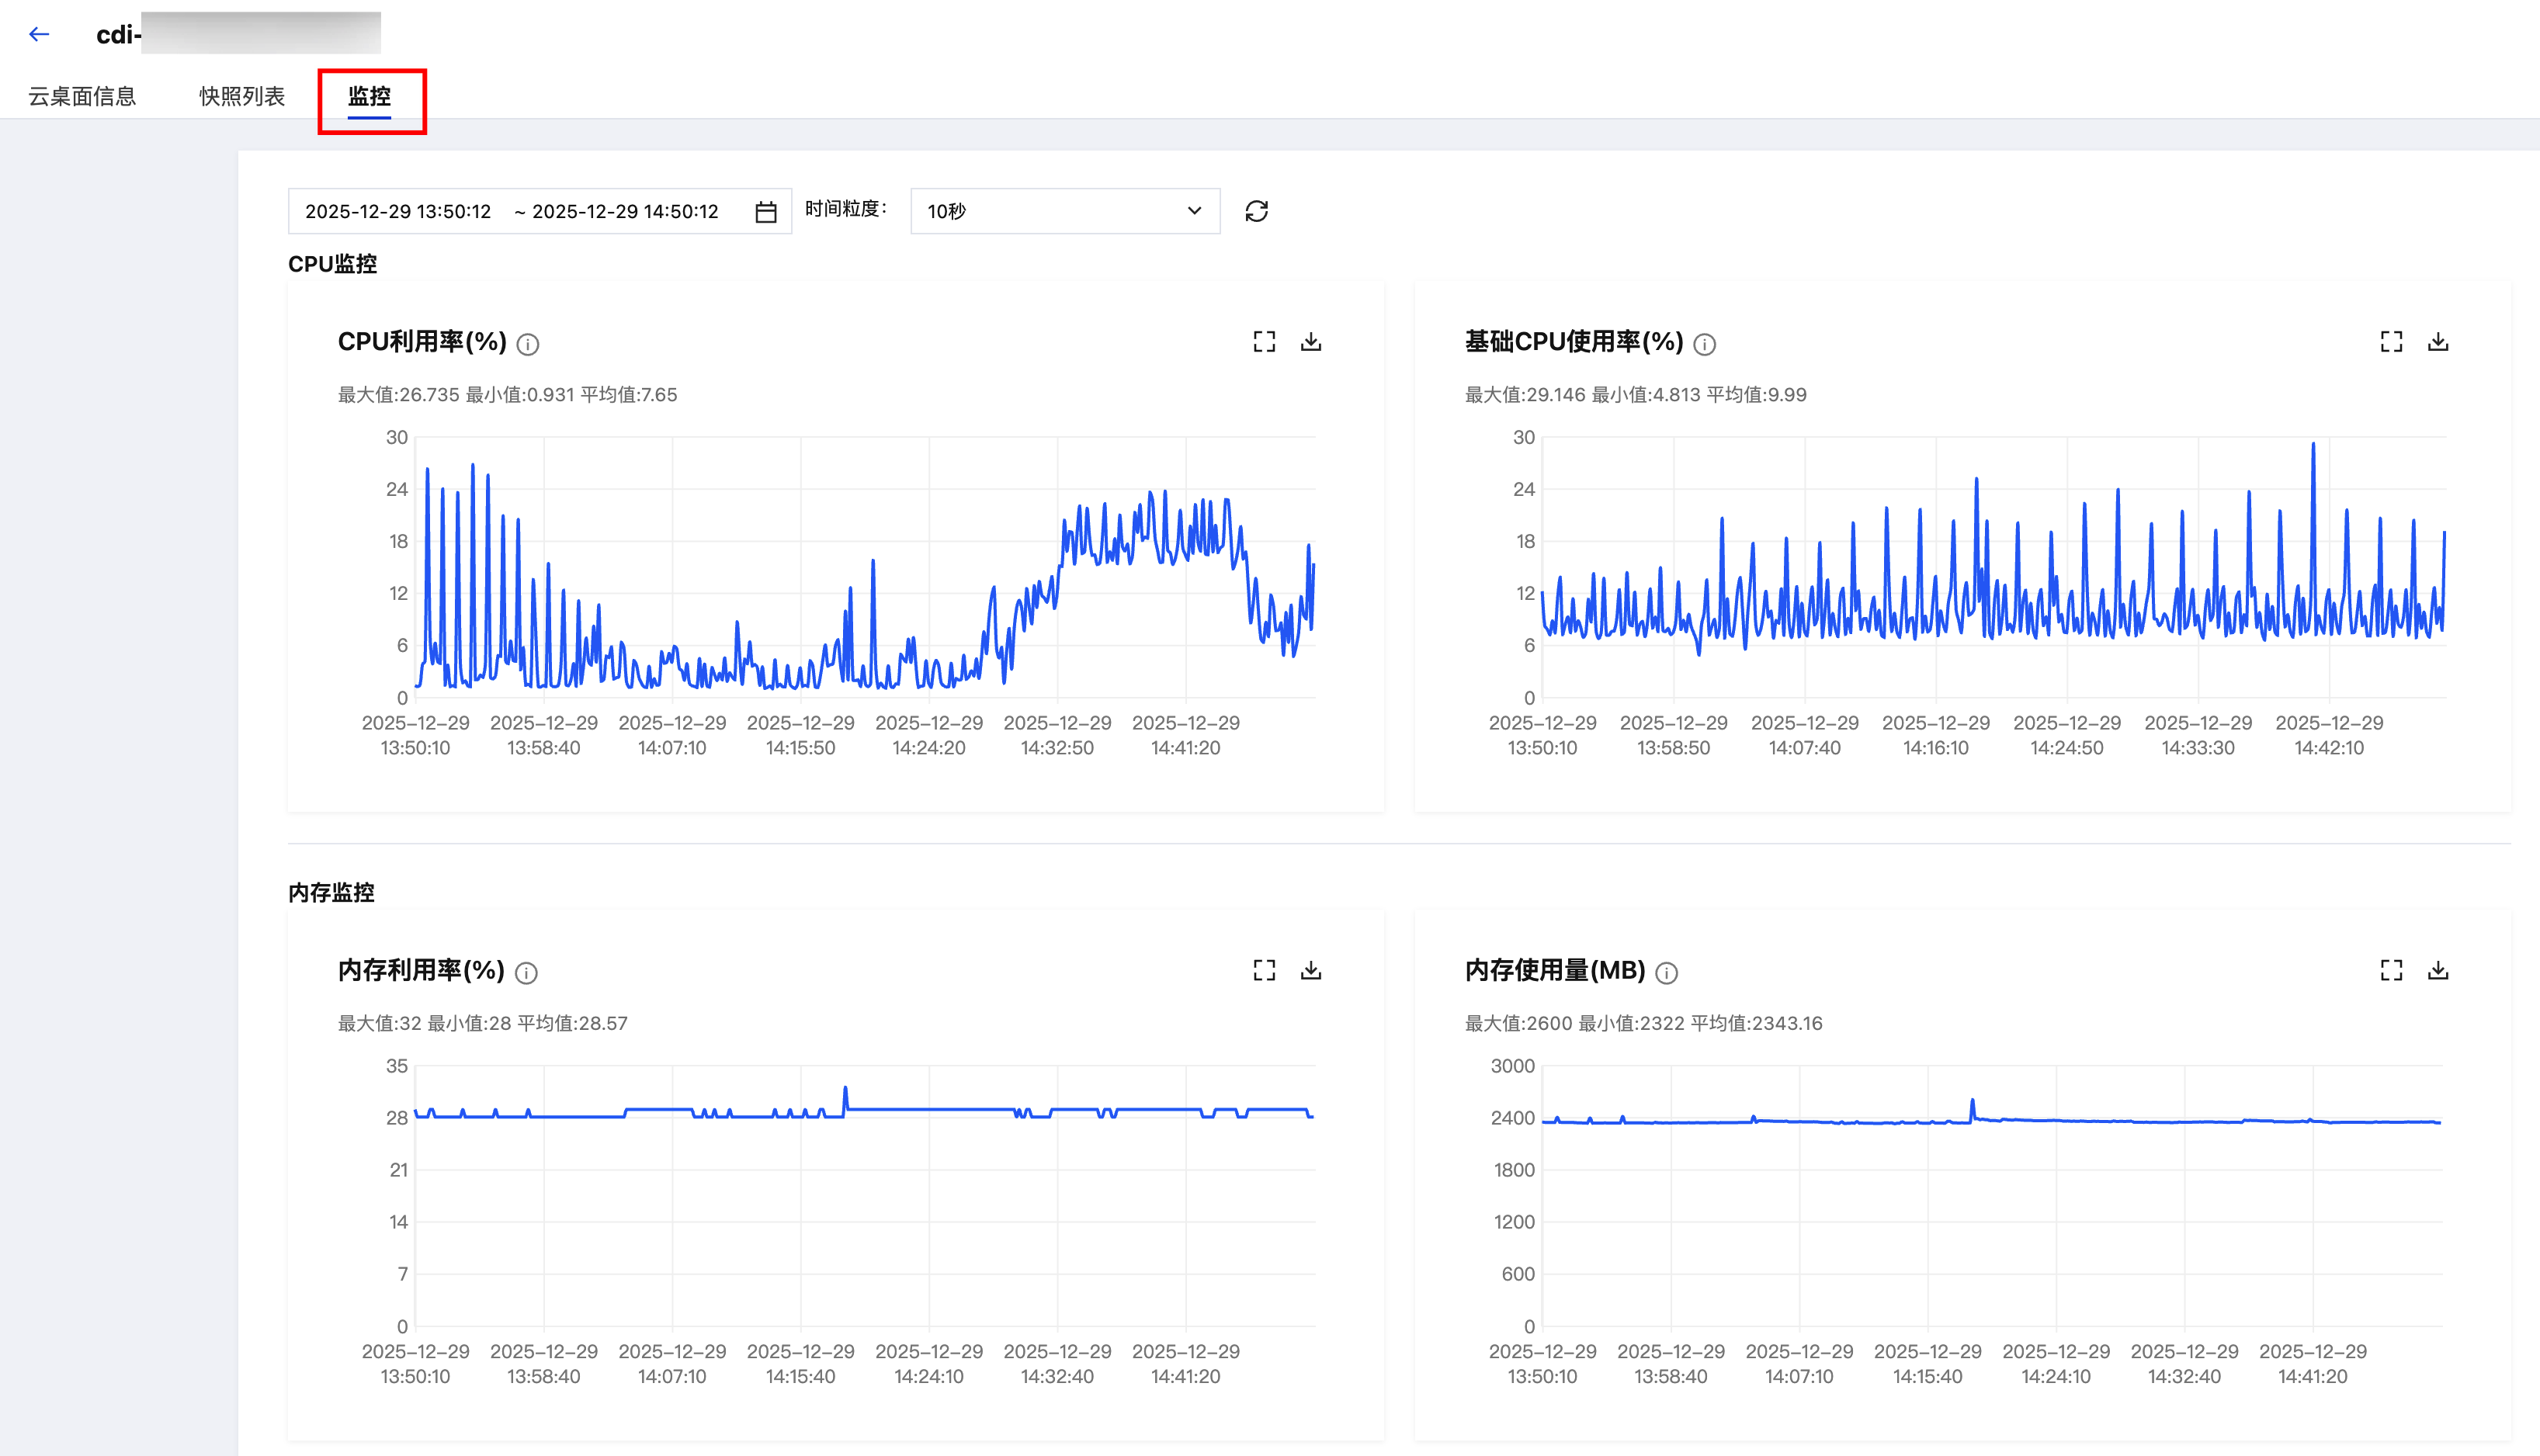Image resolution: width=2540 pixels, height=1456 pixels.
Task: Show info tooltip for CPU利用率
Action: [528, 344]
